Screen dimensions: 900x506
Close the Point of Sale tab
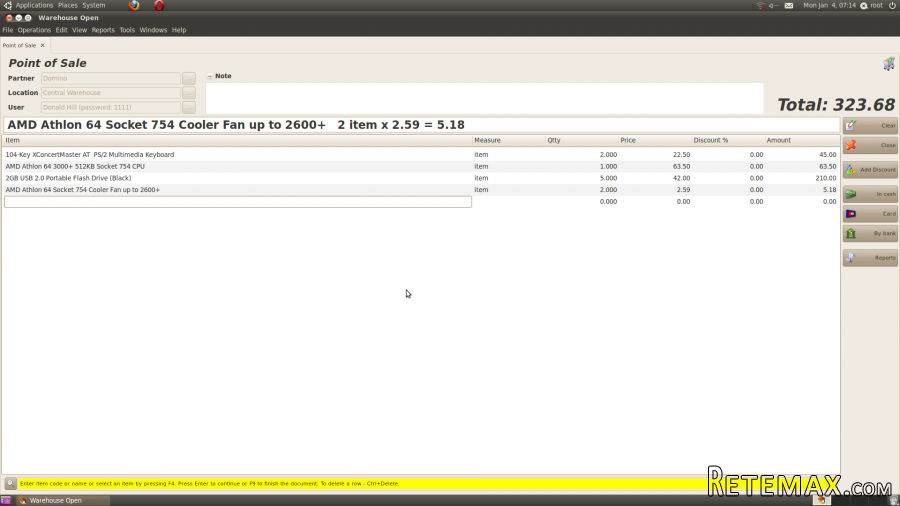pyautogui.click(x=42, y=45)
